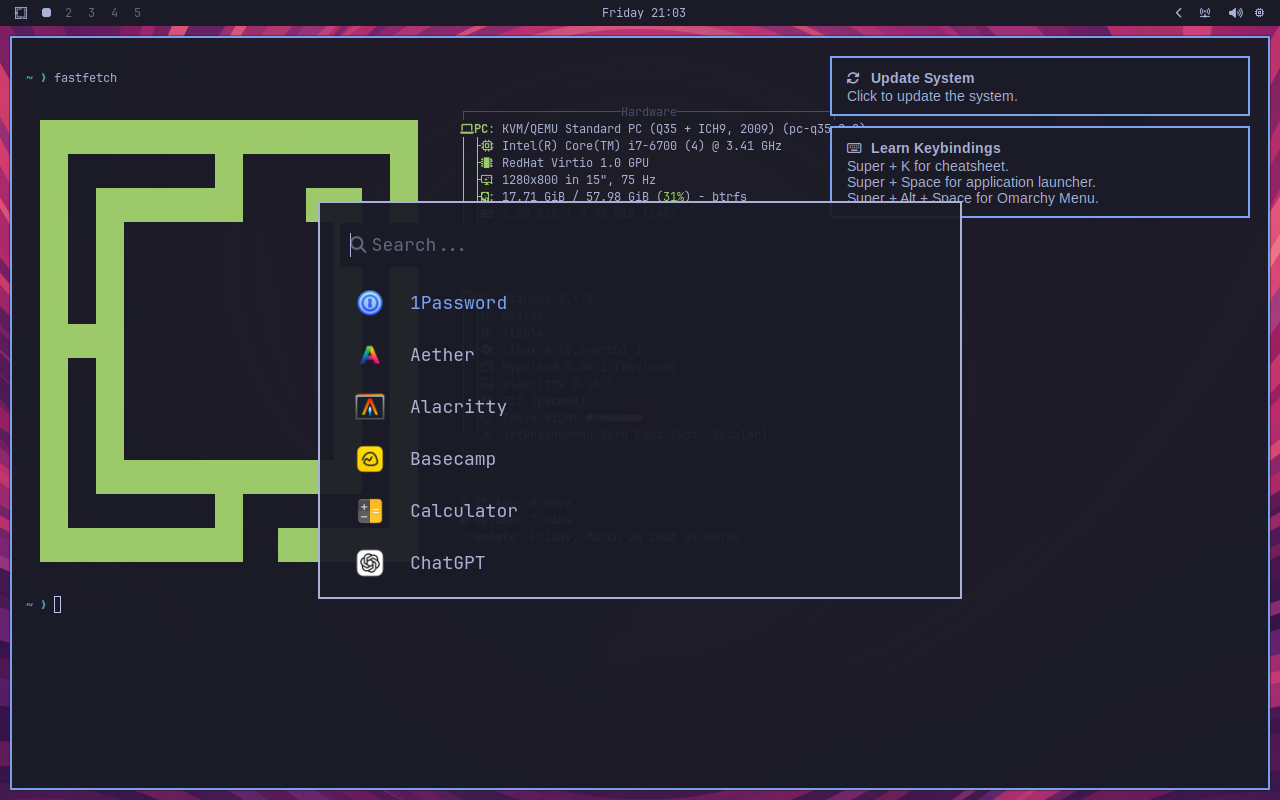Click the Omarchy window icon at top left
The height and width of the screenshot is (800, 1280).
point(20,13)
